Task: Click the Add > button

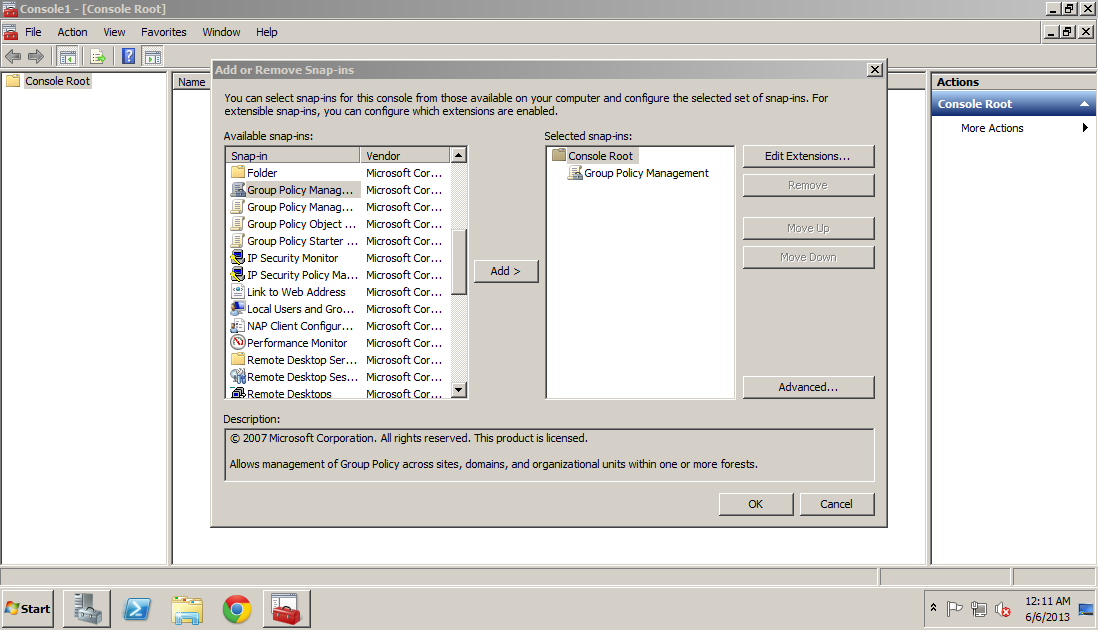Action: click(x=506, y=271)
